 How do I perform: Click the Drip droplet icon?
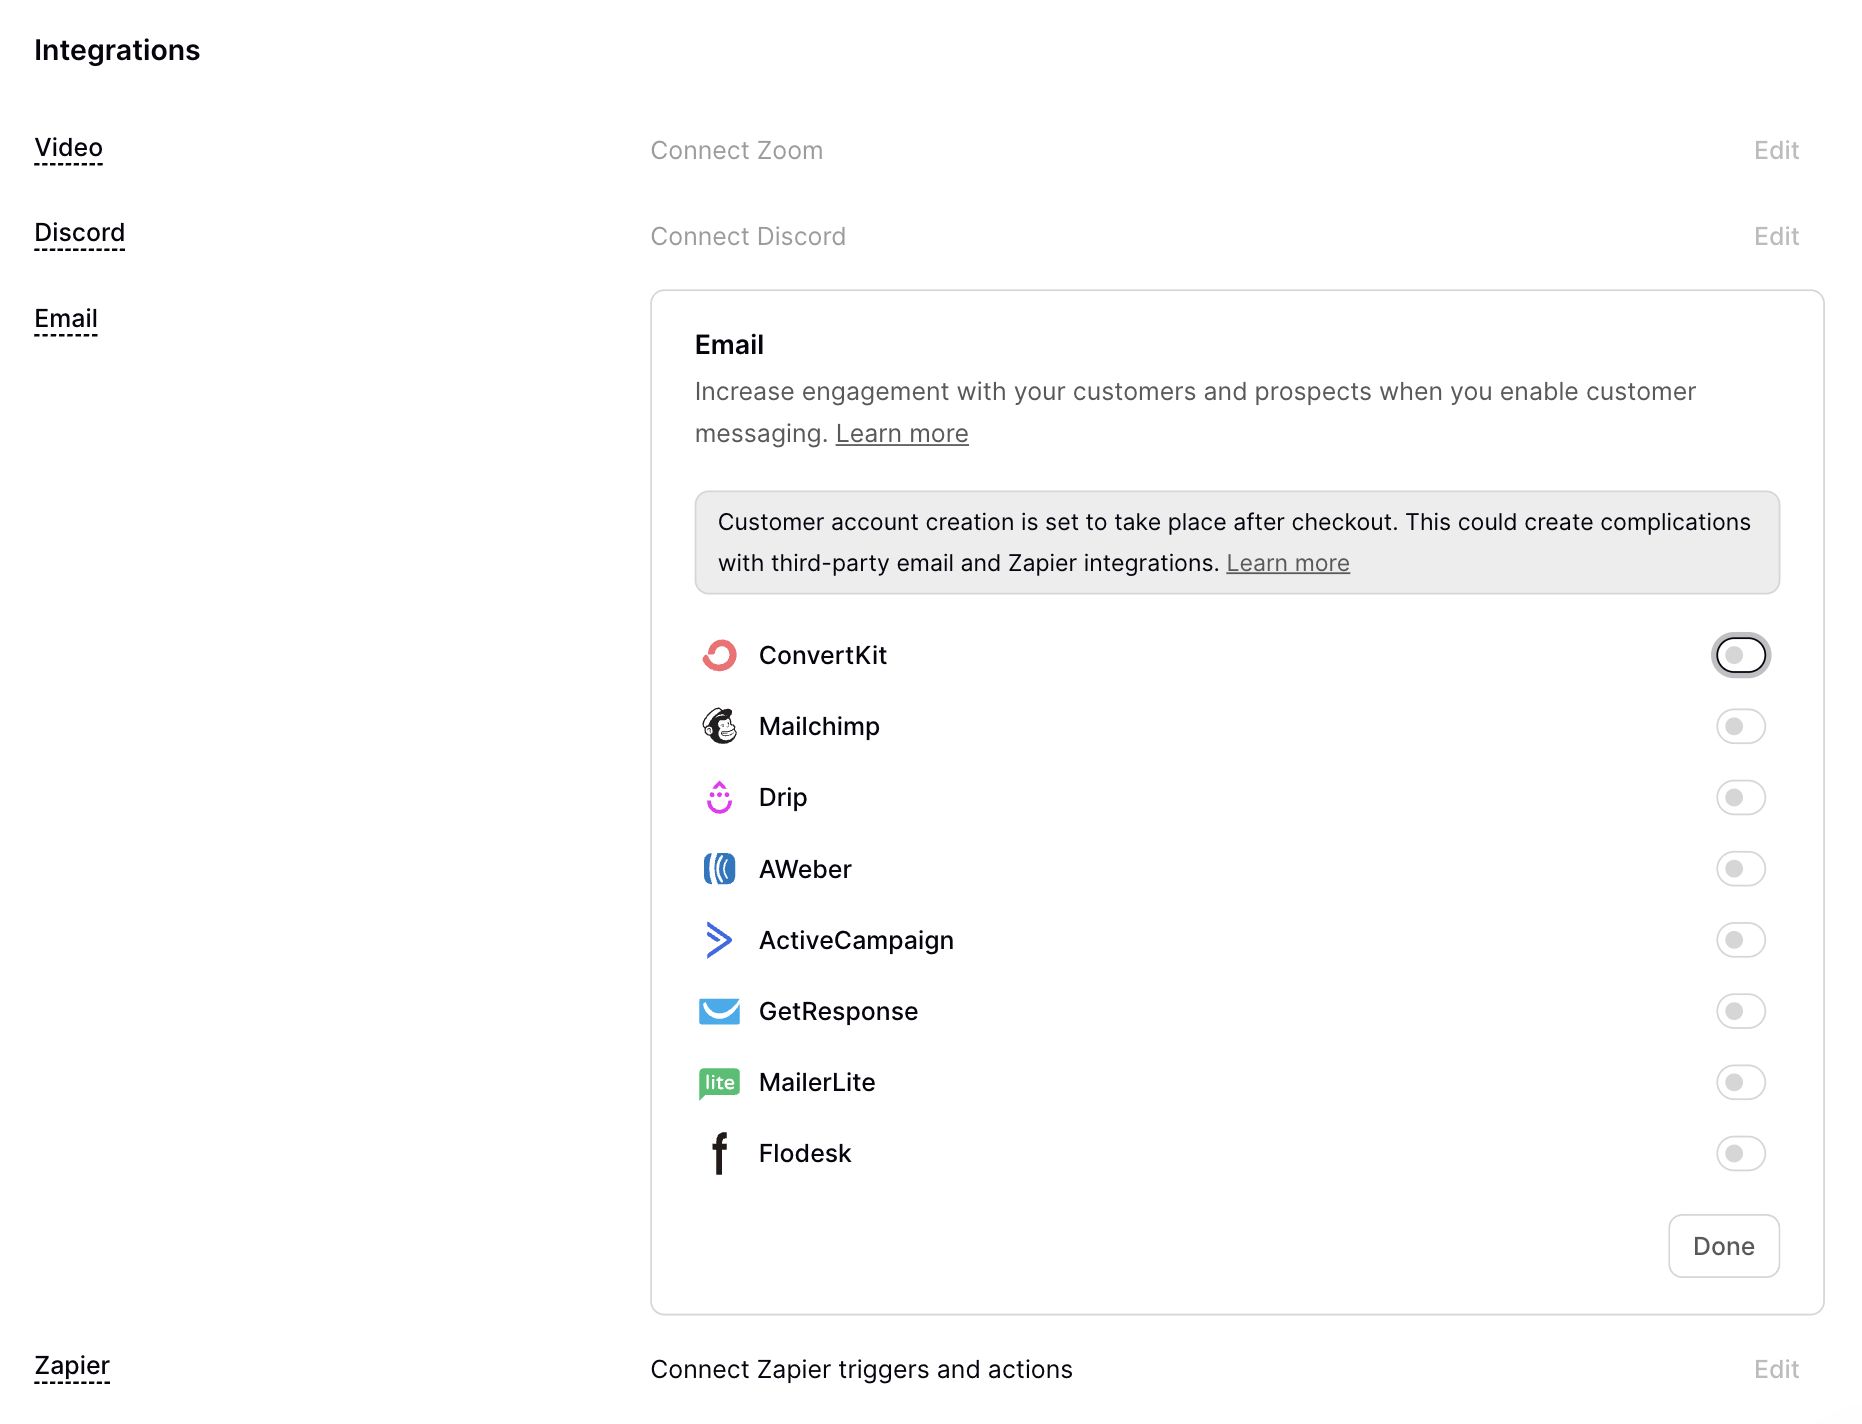(719, 797)
